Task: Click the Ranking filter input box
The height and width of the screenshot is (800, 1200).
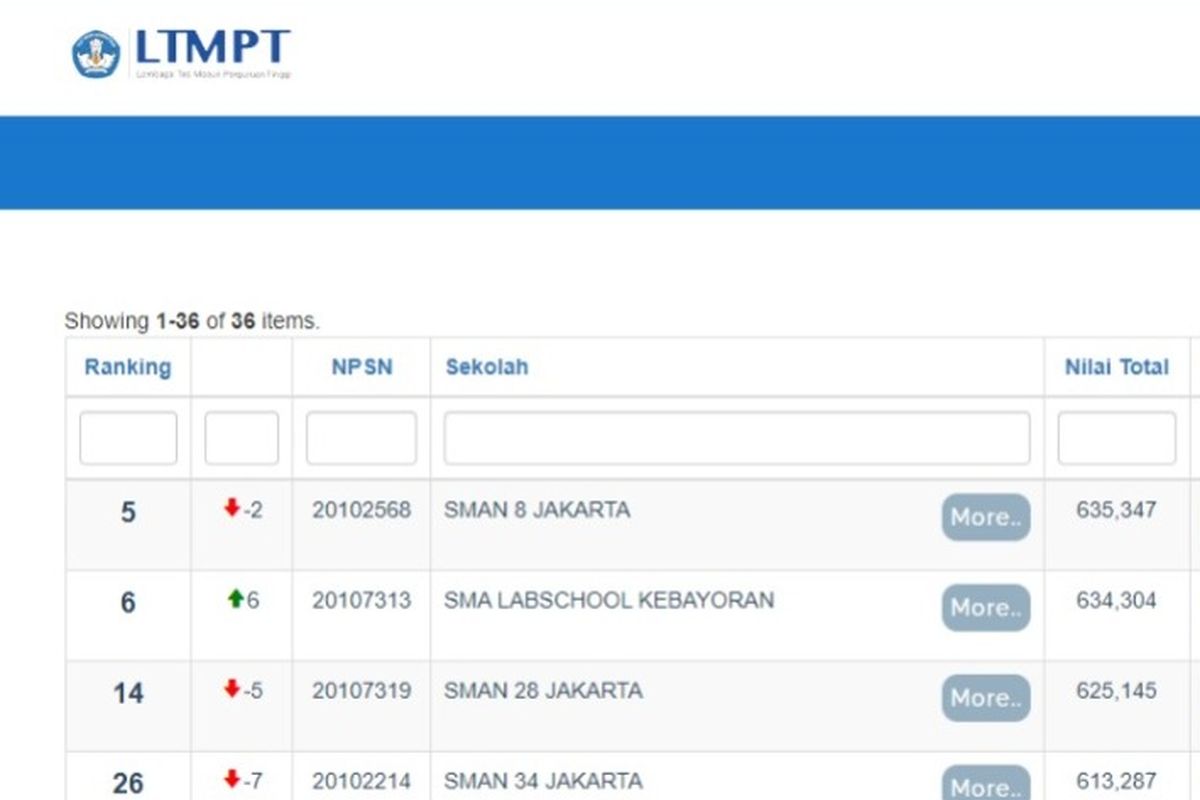Action: click(x=126, y=437)
